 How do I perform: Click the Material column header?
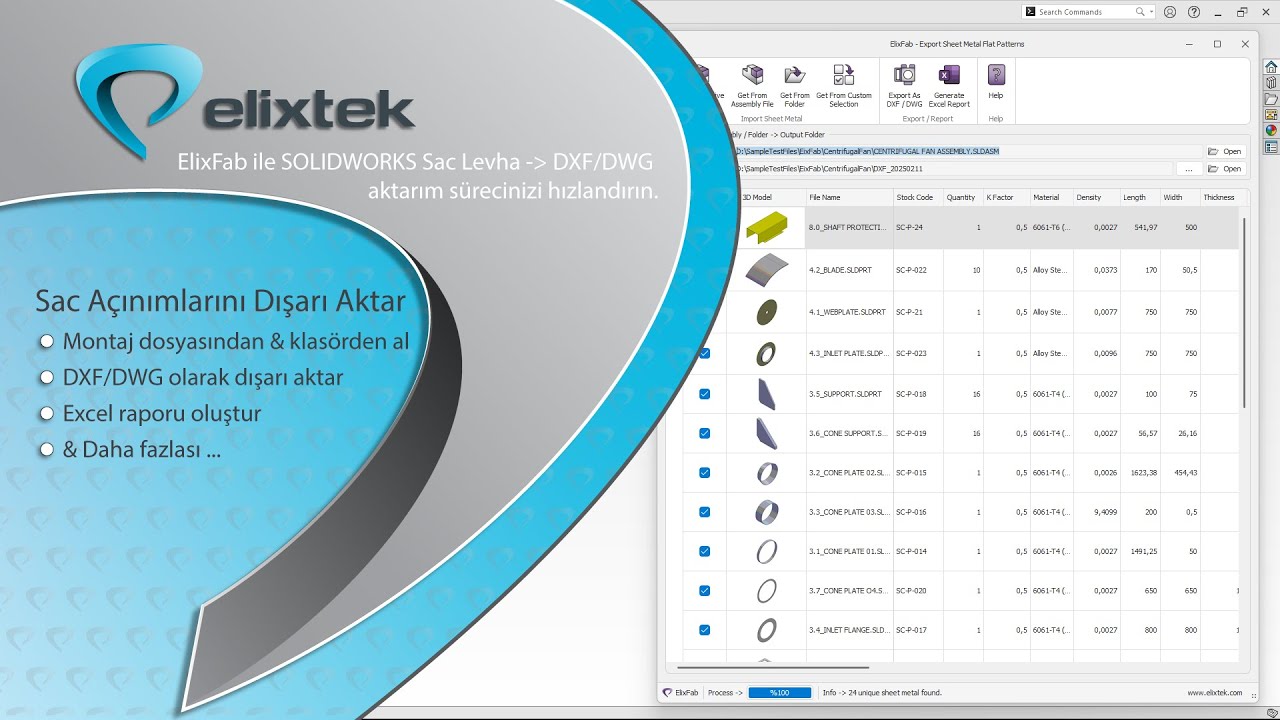click(1050, 197)
